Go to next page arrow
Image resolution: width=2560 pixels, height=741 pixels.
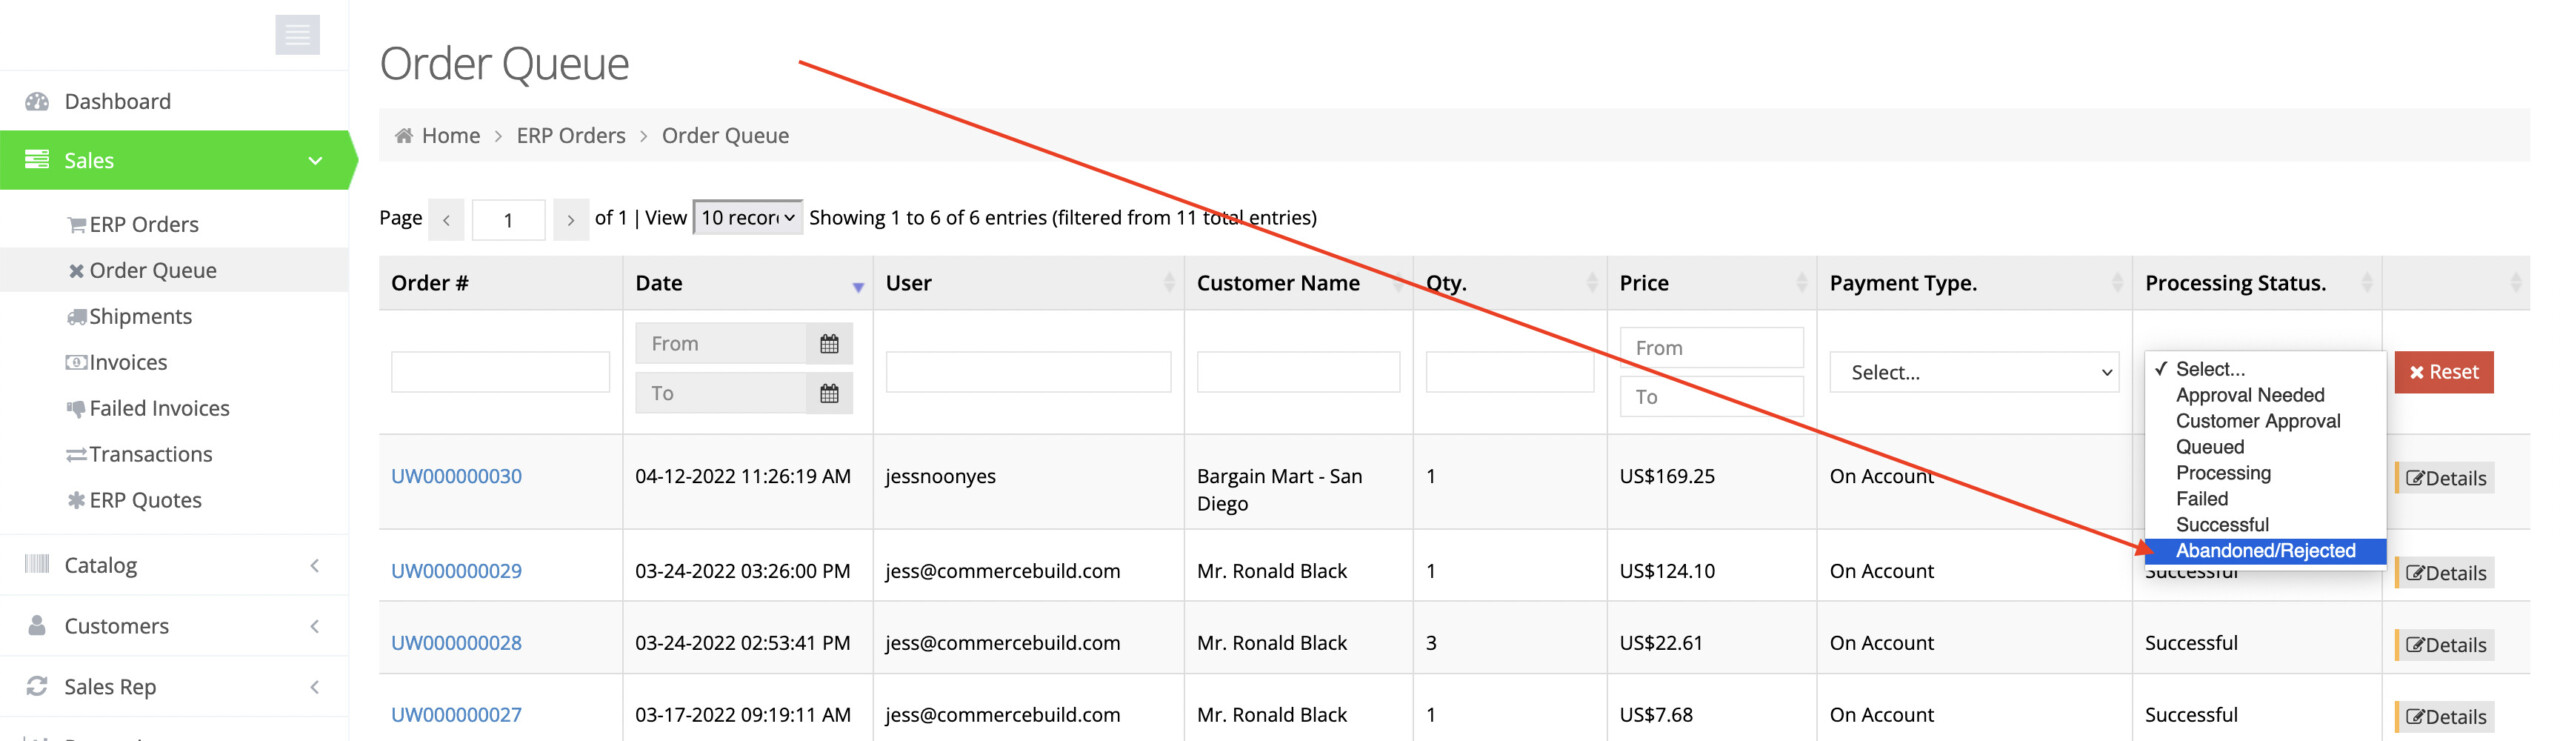click(x=570, y=220)
